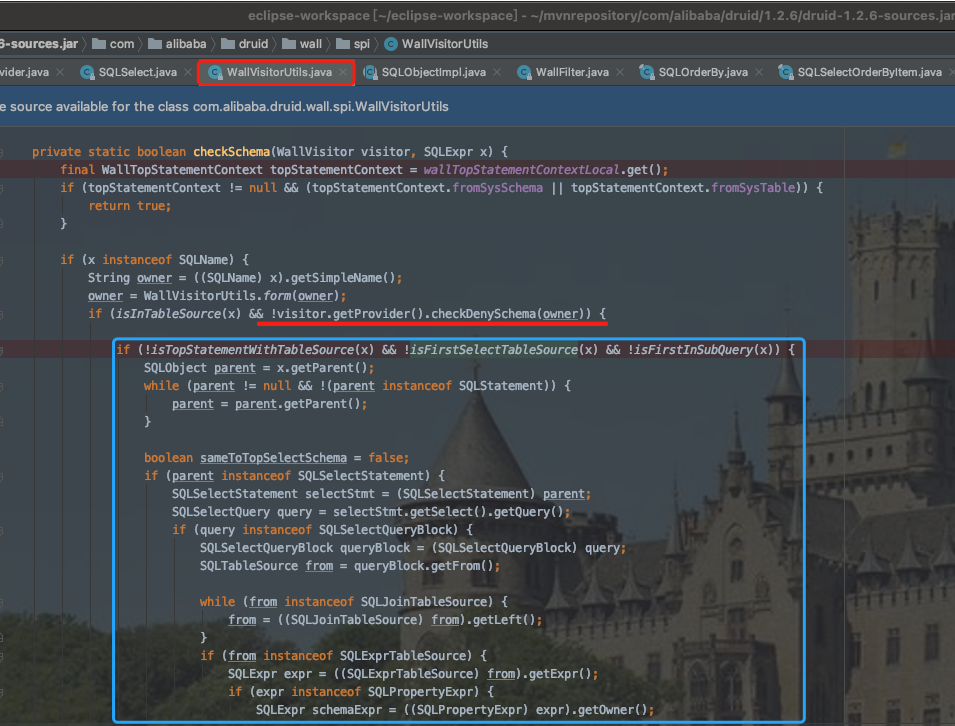Click the class icon on SQLSelect.java tab
The width and height of the screenshot is (955, 726).
point(88,72)
